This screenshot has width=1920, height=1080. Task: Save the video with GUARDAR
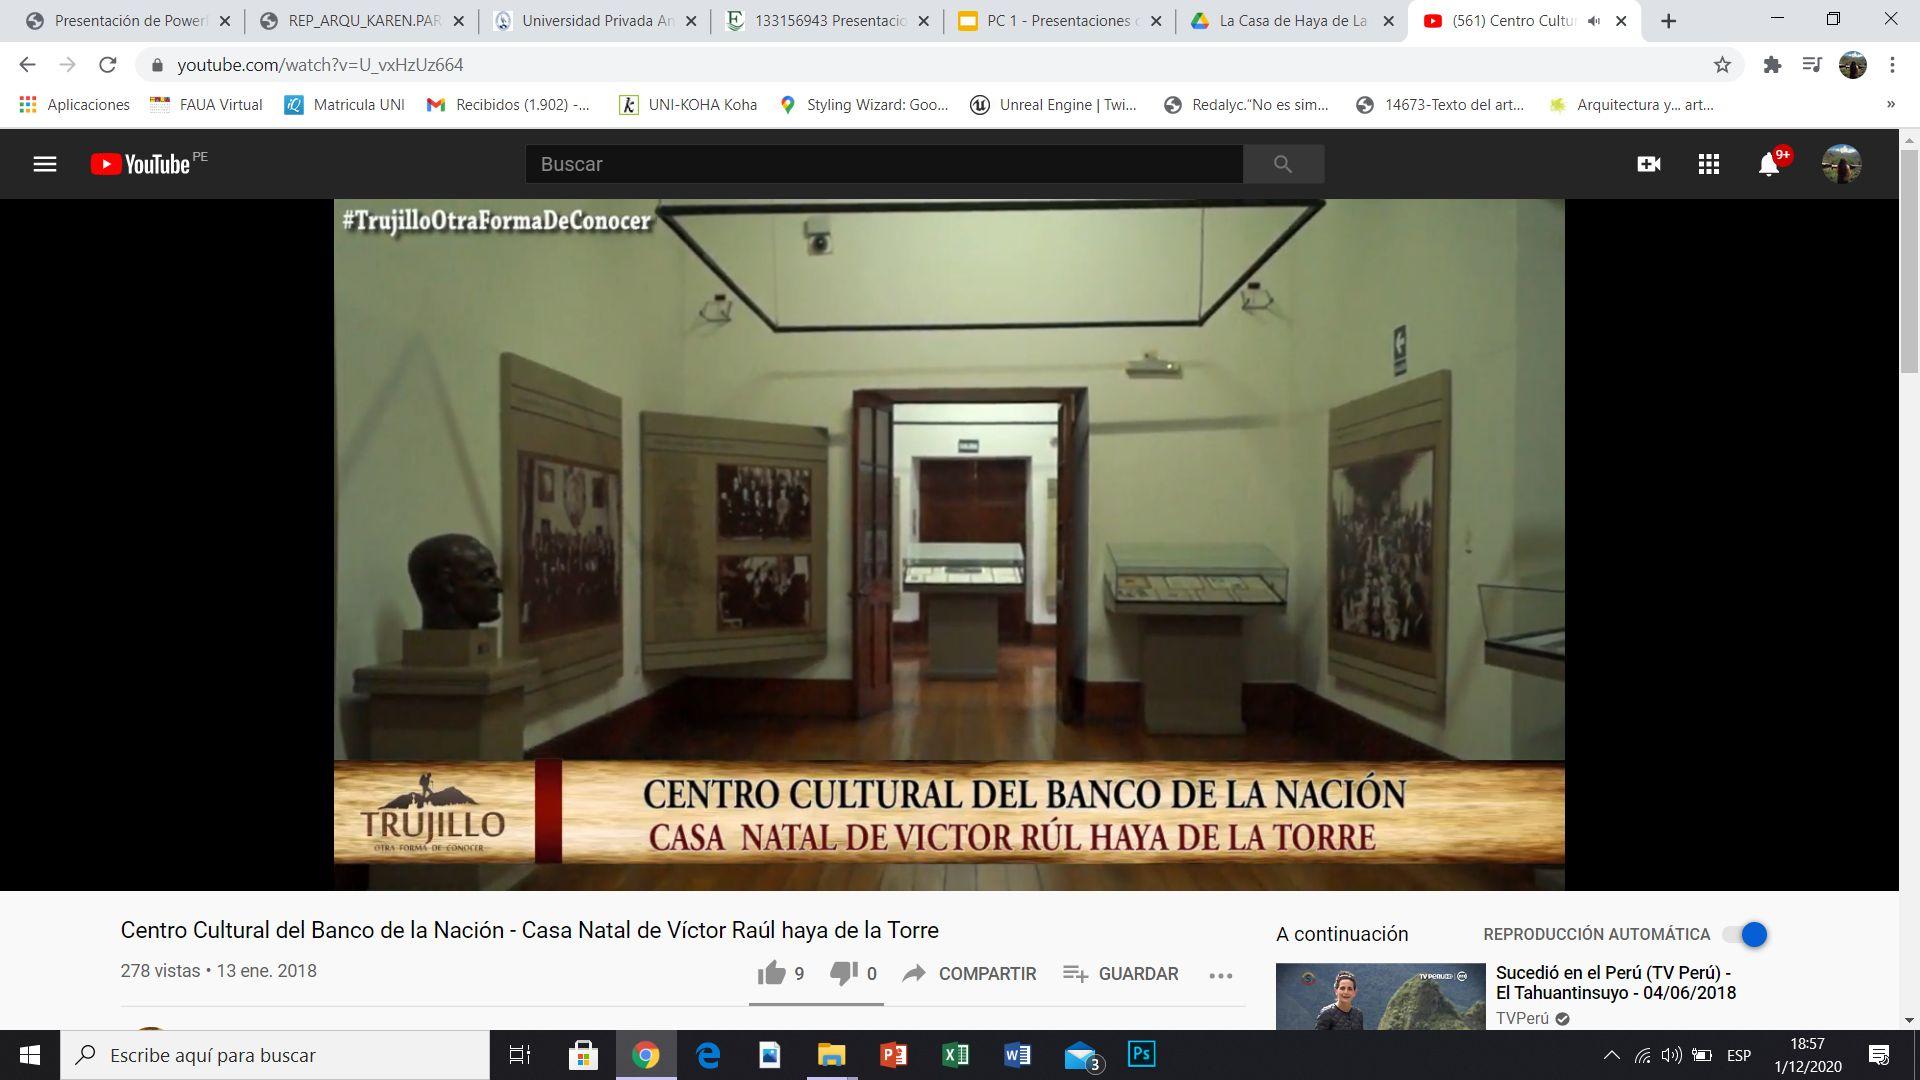coord(1121,973)
